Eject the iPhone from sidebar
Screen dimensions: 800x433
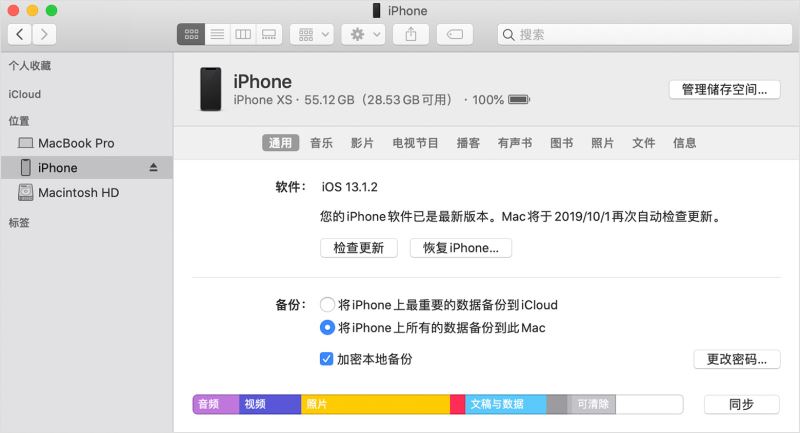point(153,167)
